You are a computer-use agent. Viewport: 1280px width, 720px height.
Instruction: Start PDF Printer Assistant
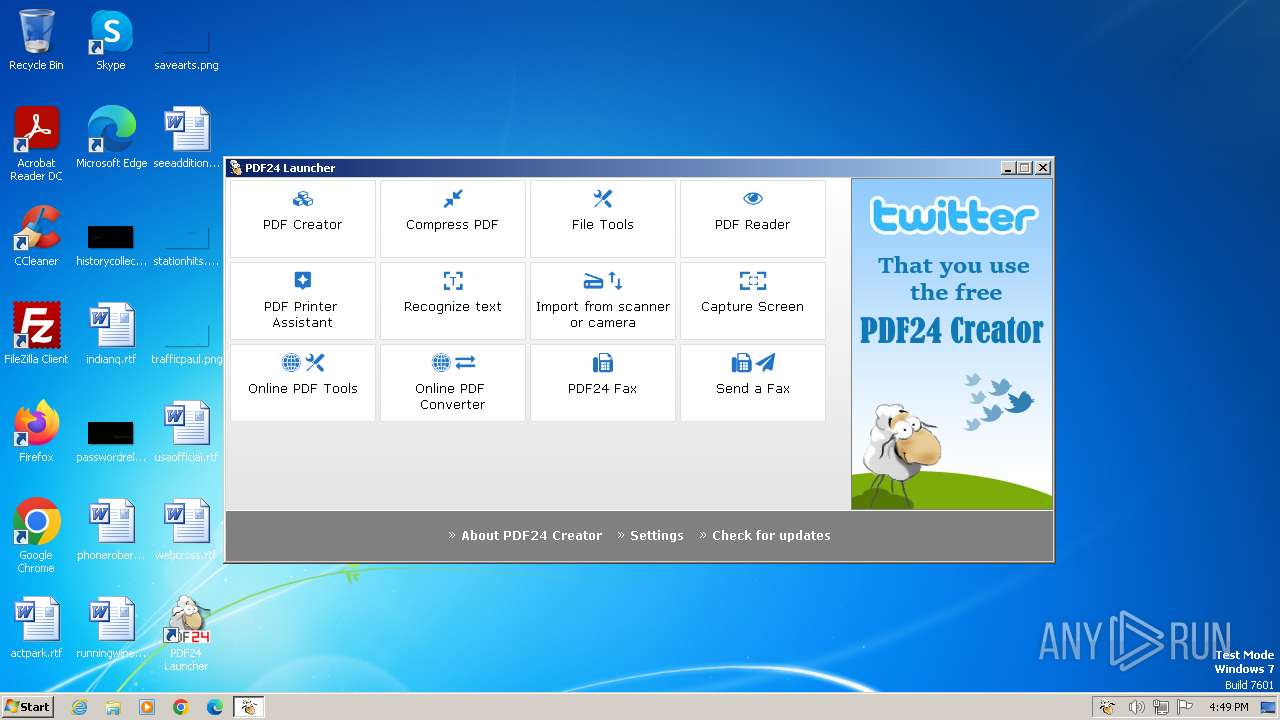tap(303, 300)
